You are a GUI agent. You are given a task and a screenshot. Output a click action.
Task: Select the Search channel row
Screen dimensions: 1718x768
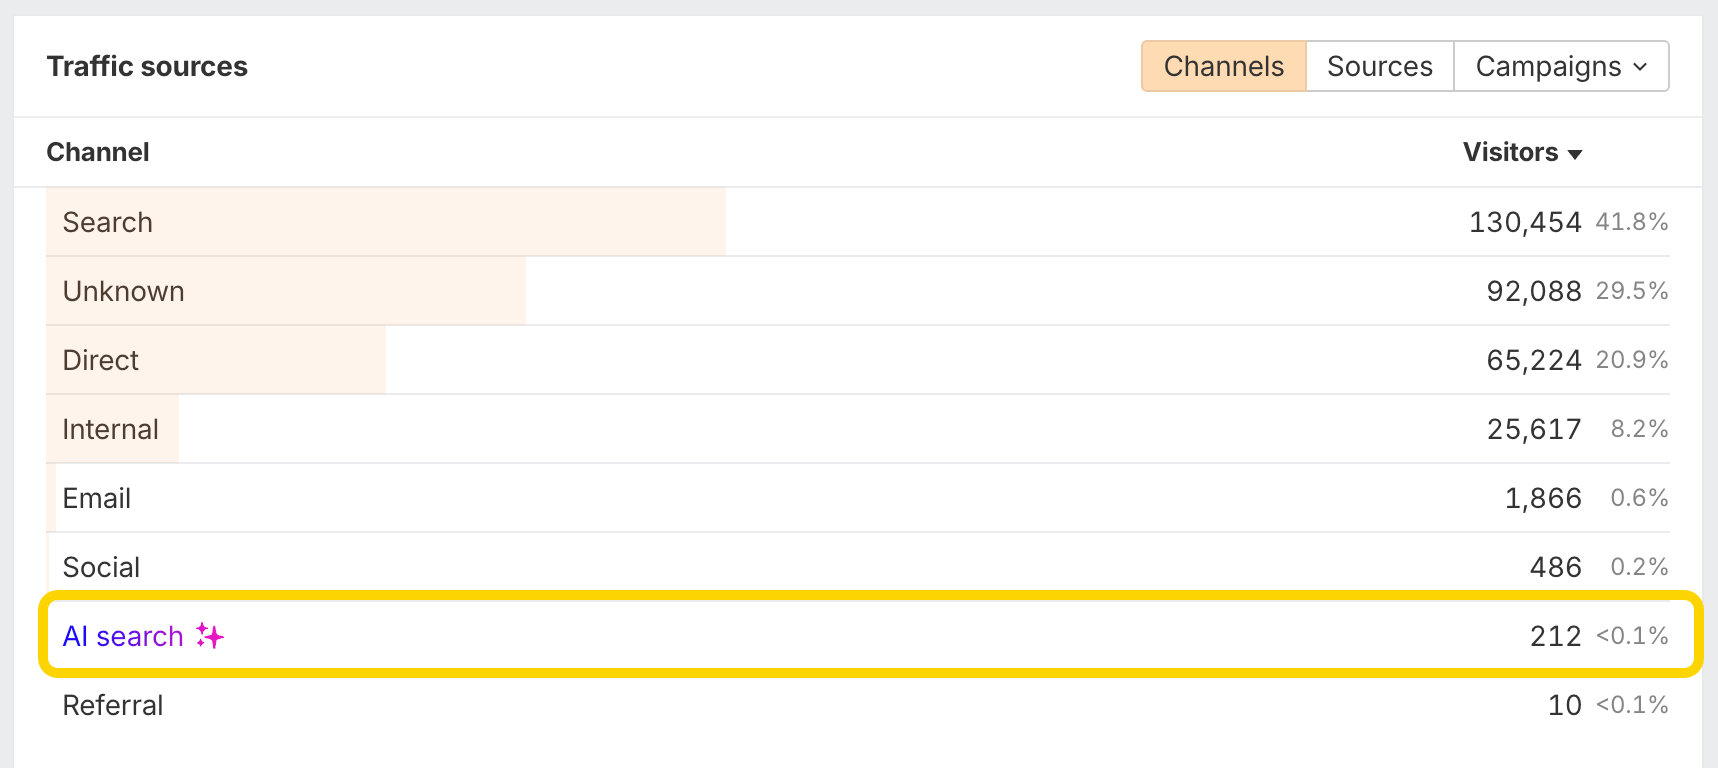[107, 222]
